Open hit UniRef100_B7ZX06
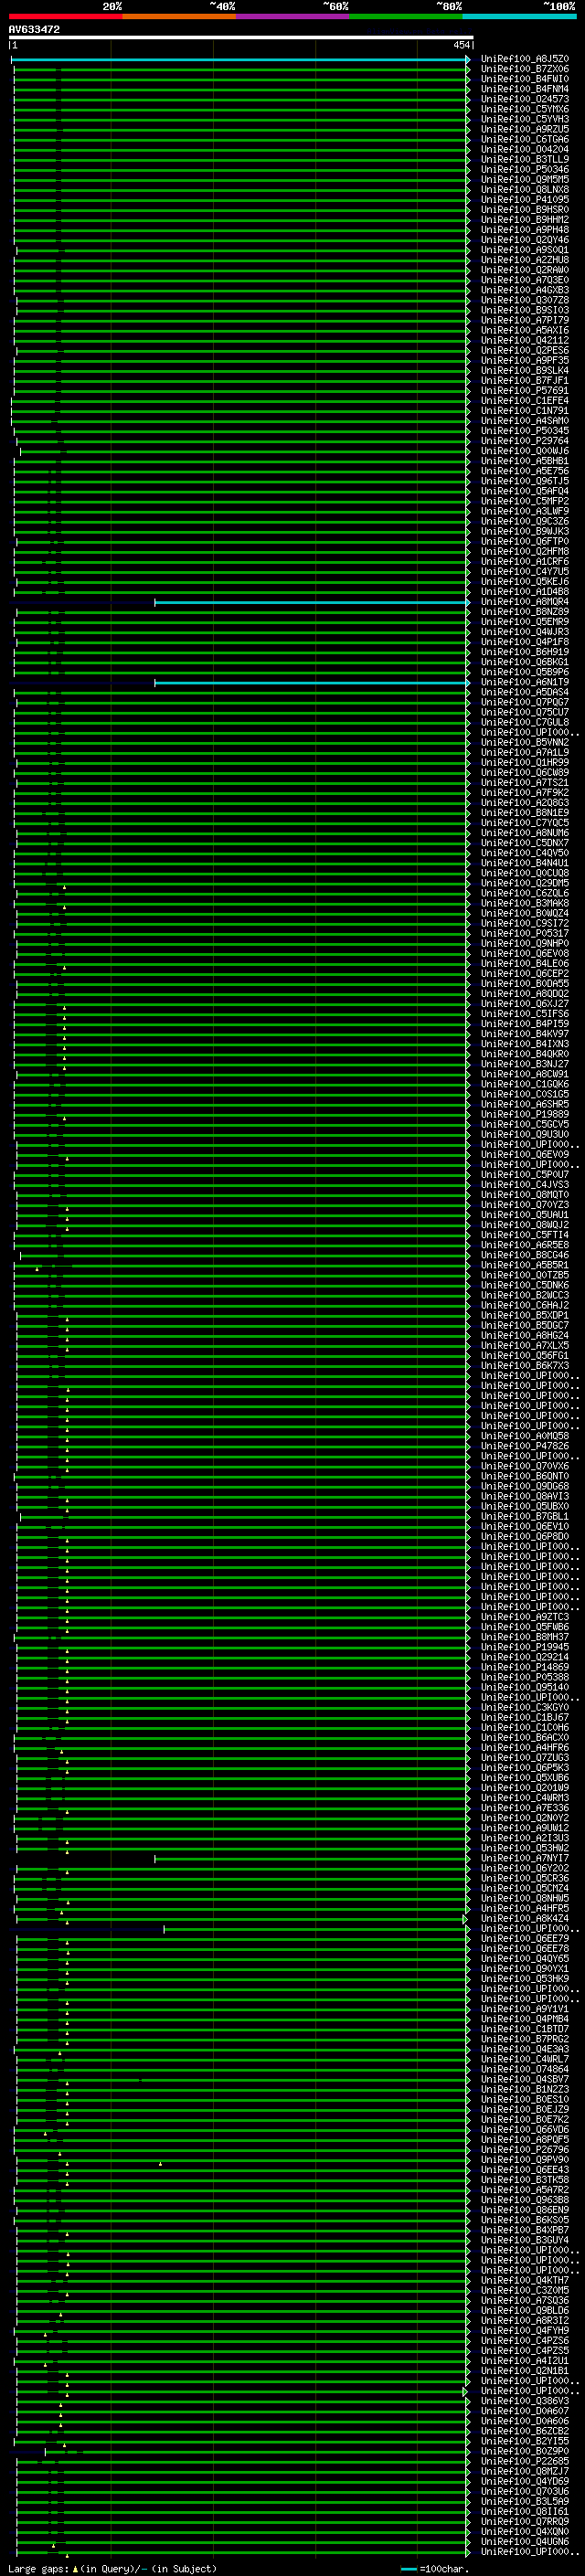The width and height of the screenshot is (585, 2576). pyautogui.click(x=525, y=69)
